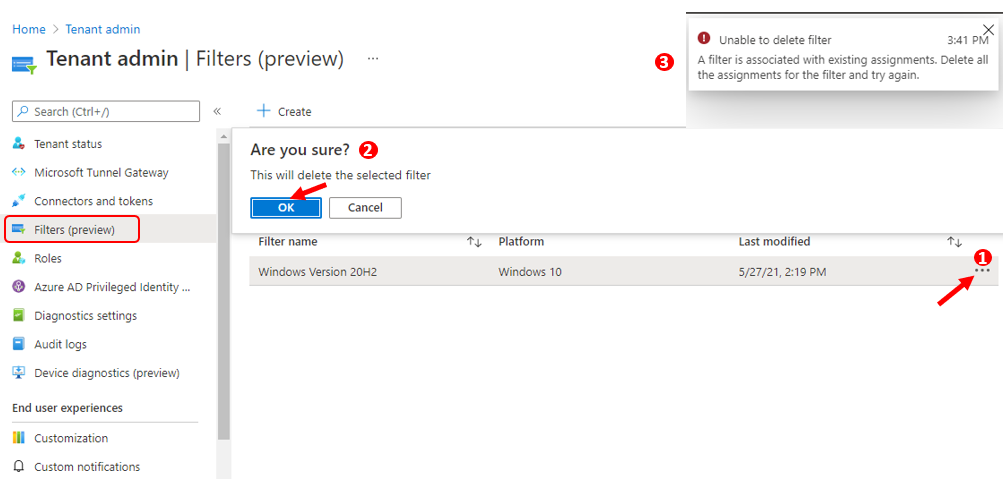This screenshot has height=480, width=1007.
Task: Click the Windows 10 platform cell
Action: 530,272
